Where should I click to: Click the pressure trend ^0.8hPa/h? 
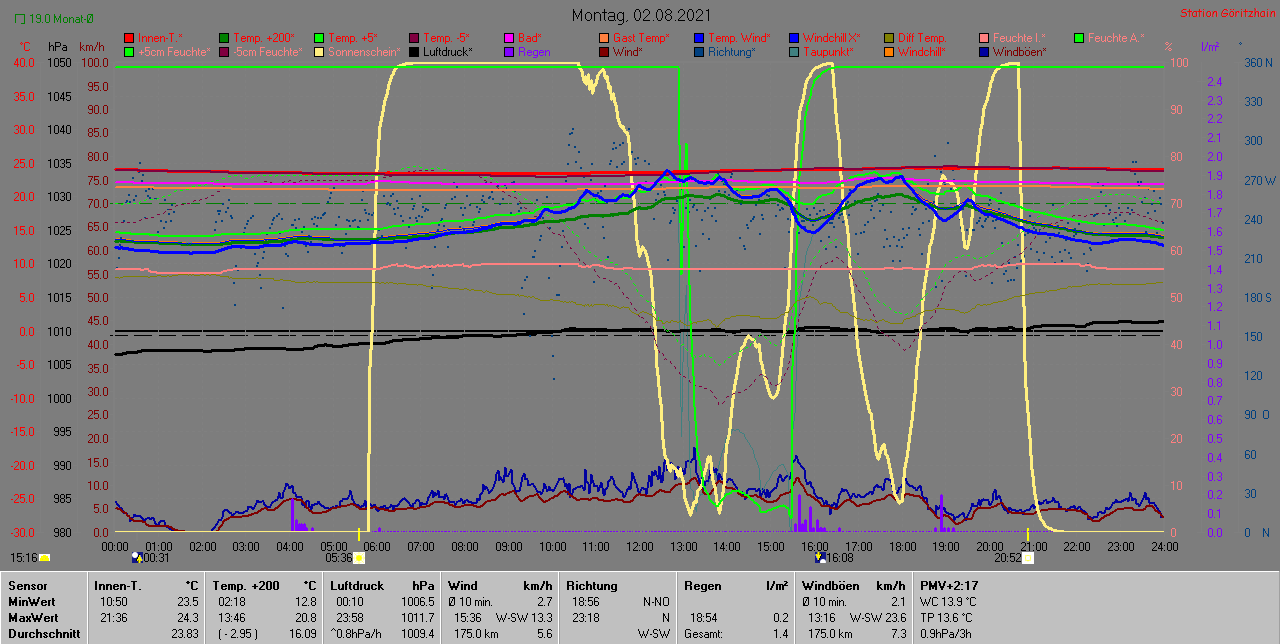357,634
